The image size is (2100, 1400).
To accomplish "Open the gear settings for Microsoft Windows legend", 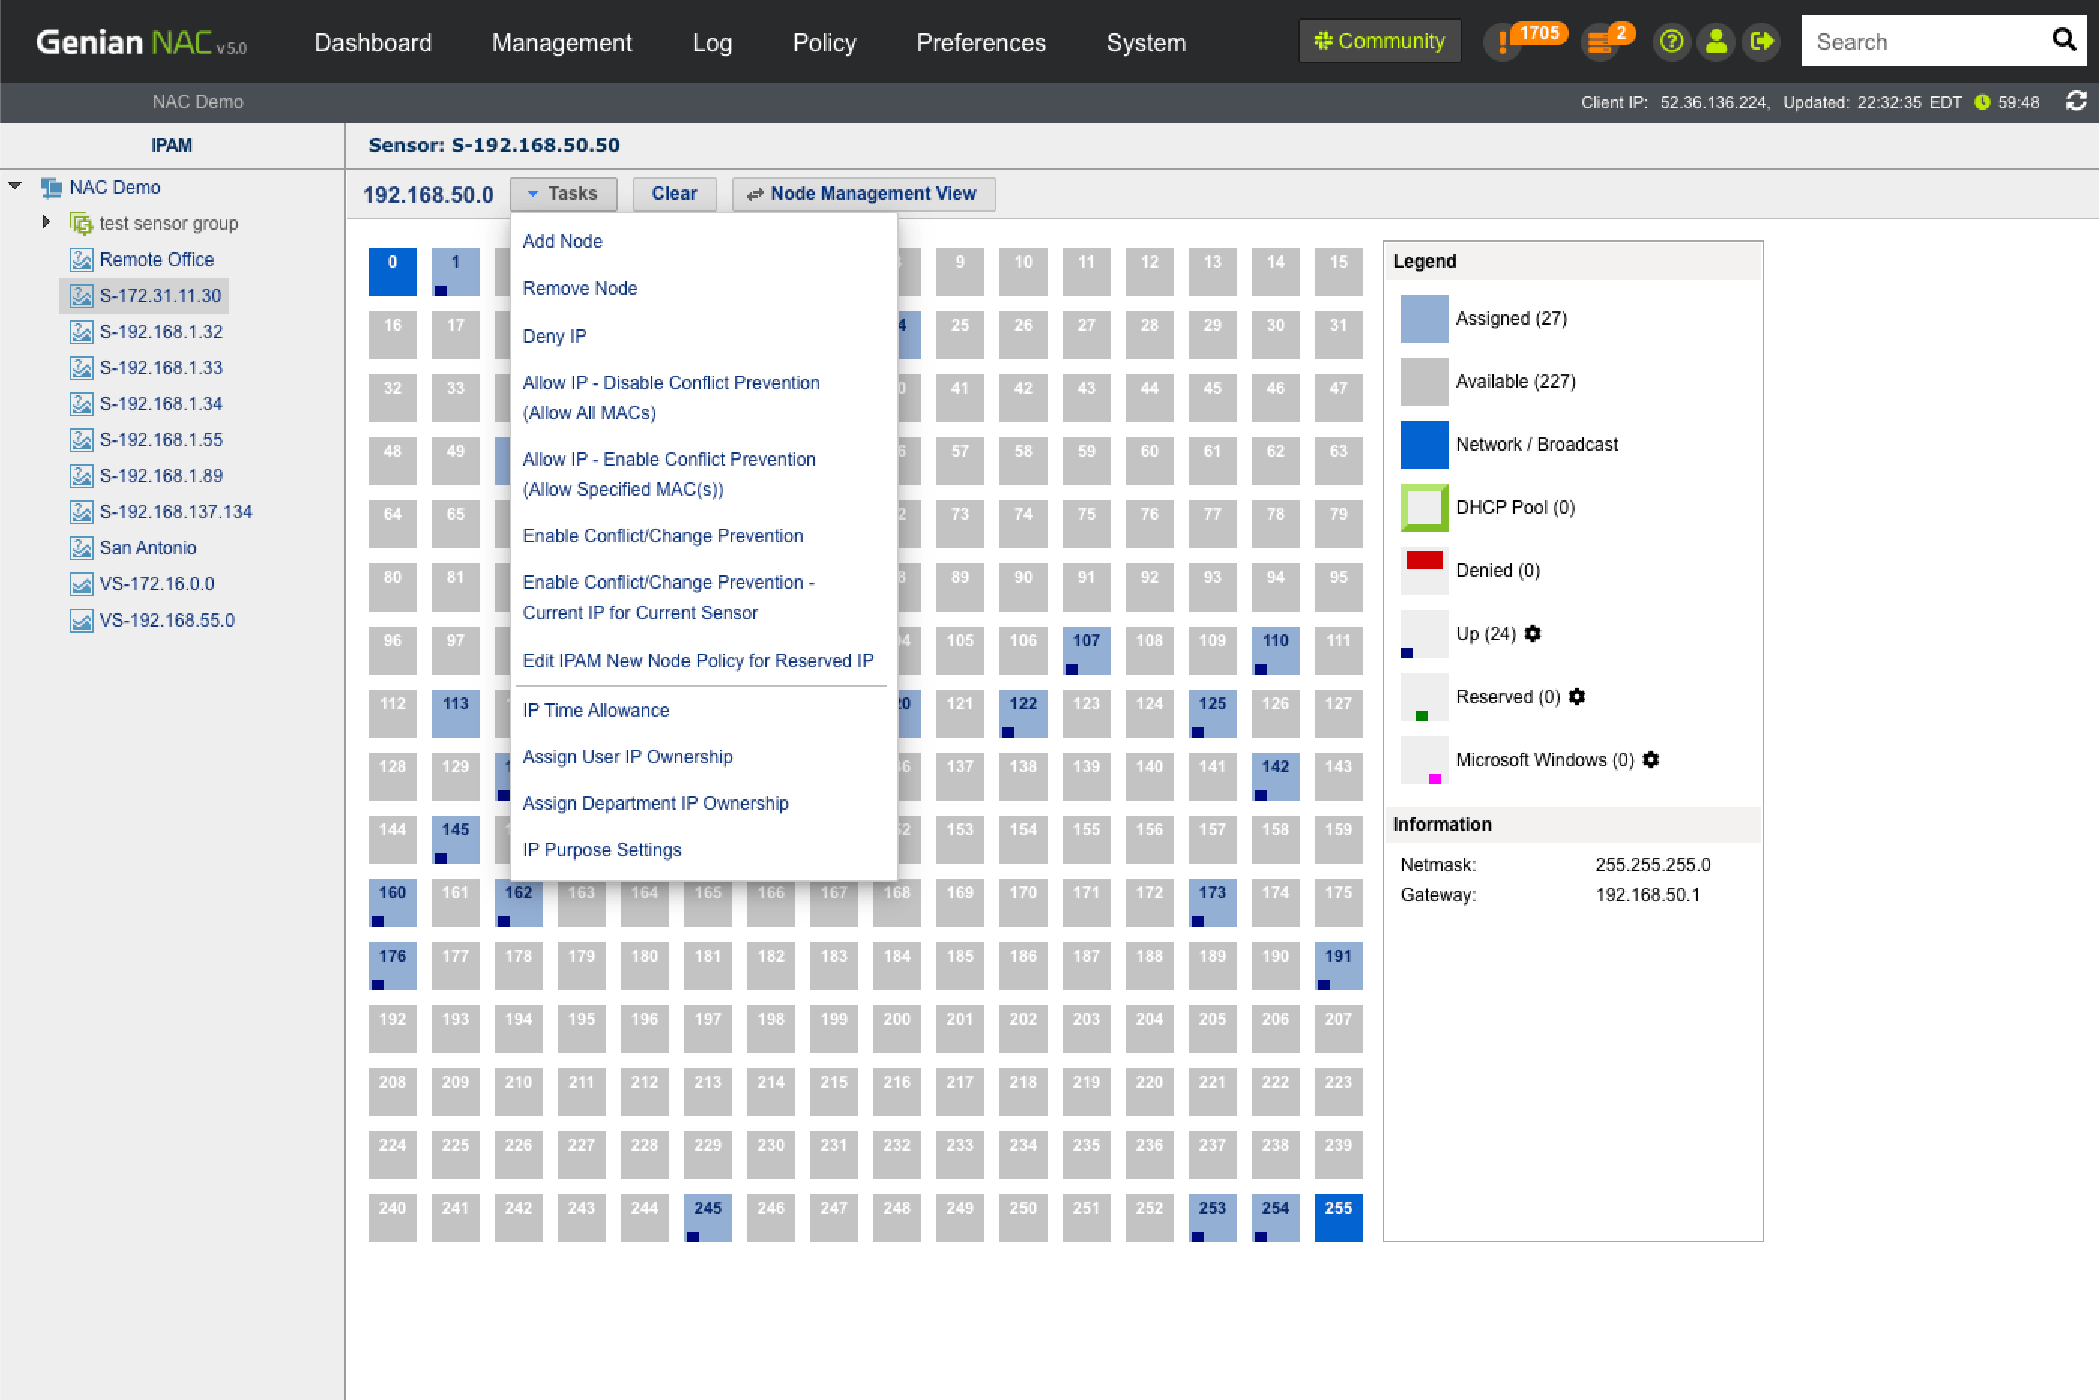I will (x=1651, y=759).
